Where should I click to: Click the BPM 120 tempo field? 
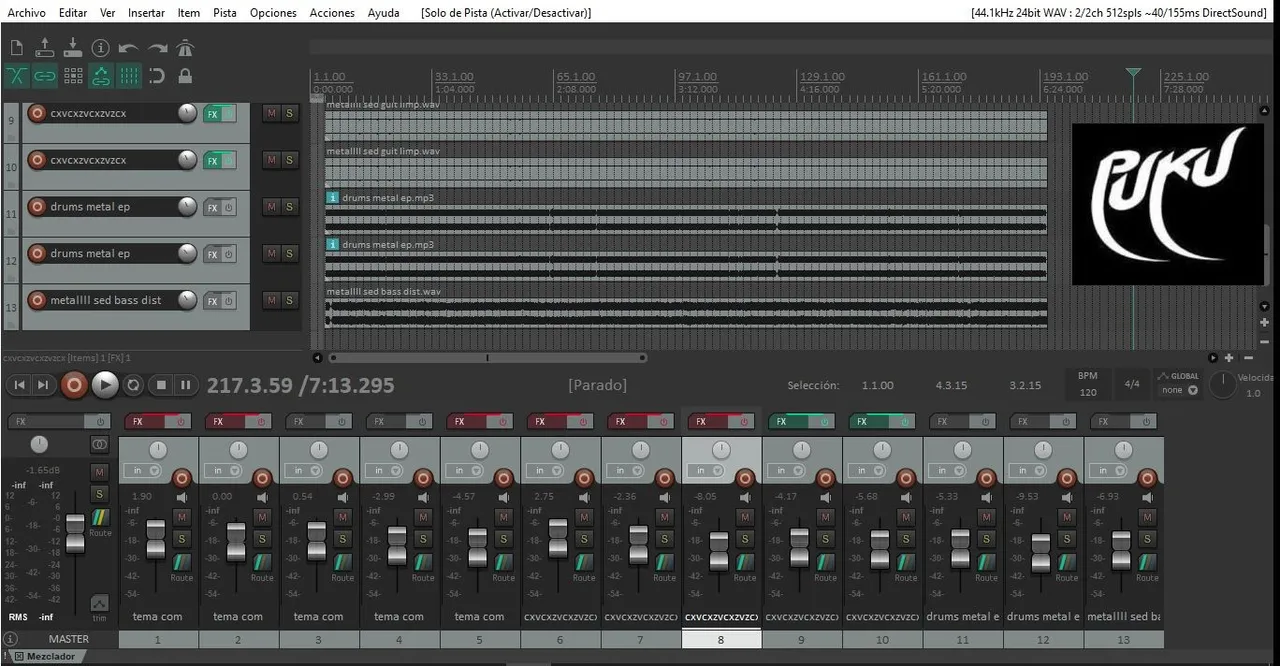click(1087, 392)
